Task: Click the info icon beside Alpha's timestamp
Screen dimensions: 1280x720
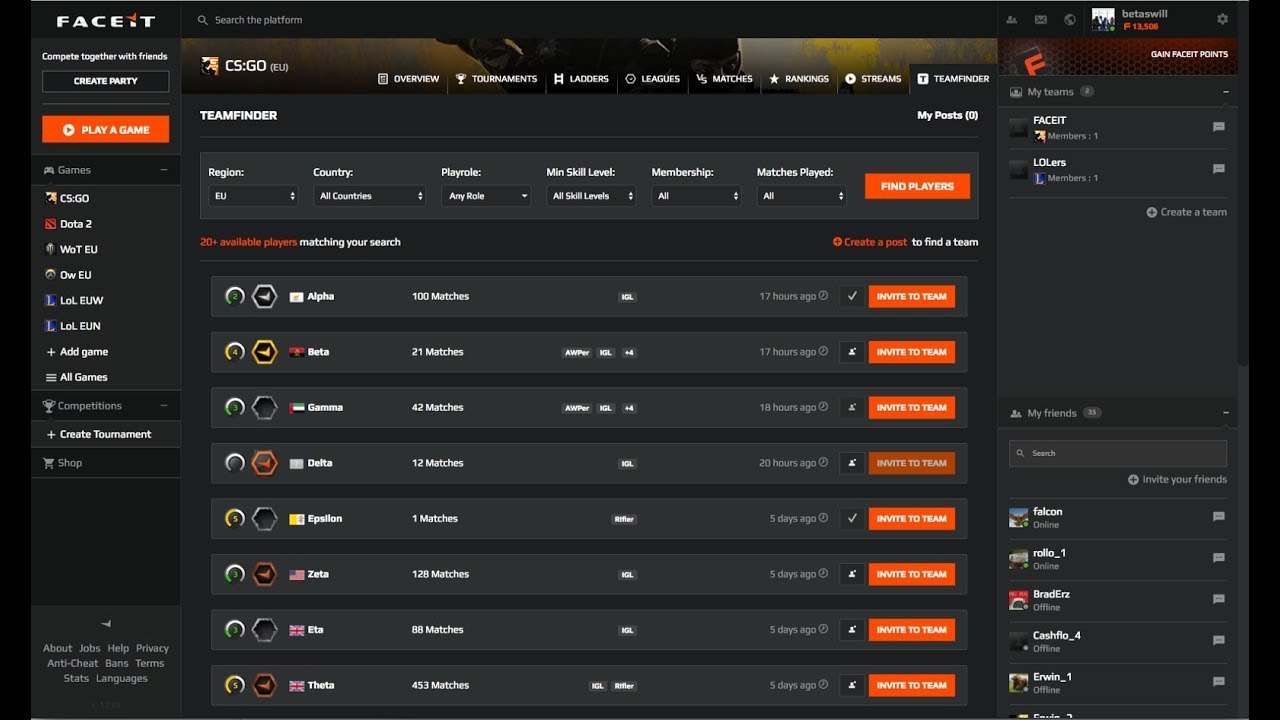Action: click(824, 296)
